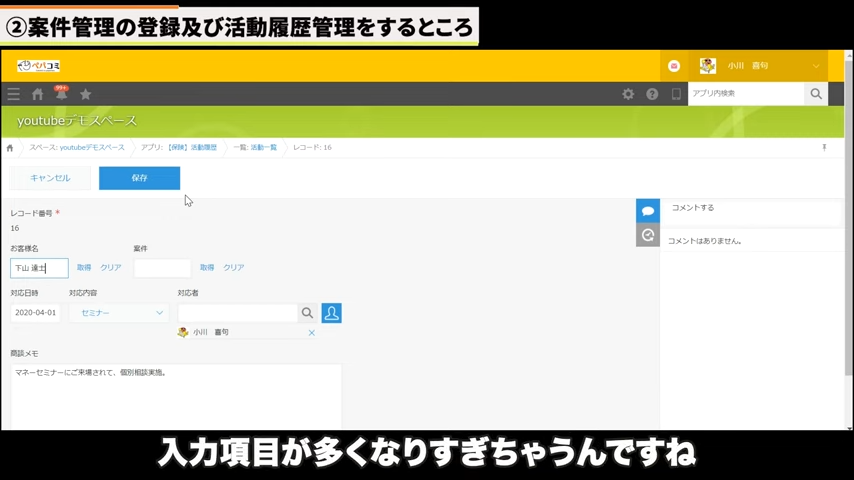Click the 対応日時 date field
The width and height of the screenshot is (854, 480).
click(35, 313)
